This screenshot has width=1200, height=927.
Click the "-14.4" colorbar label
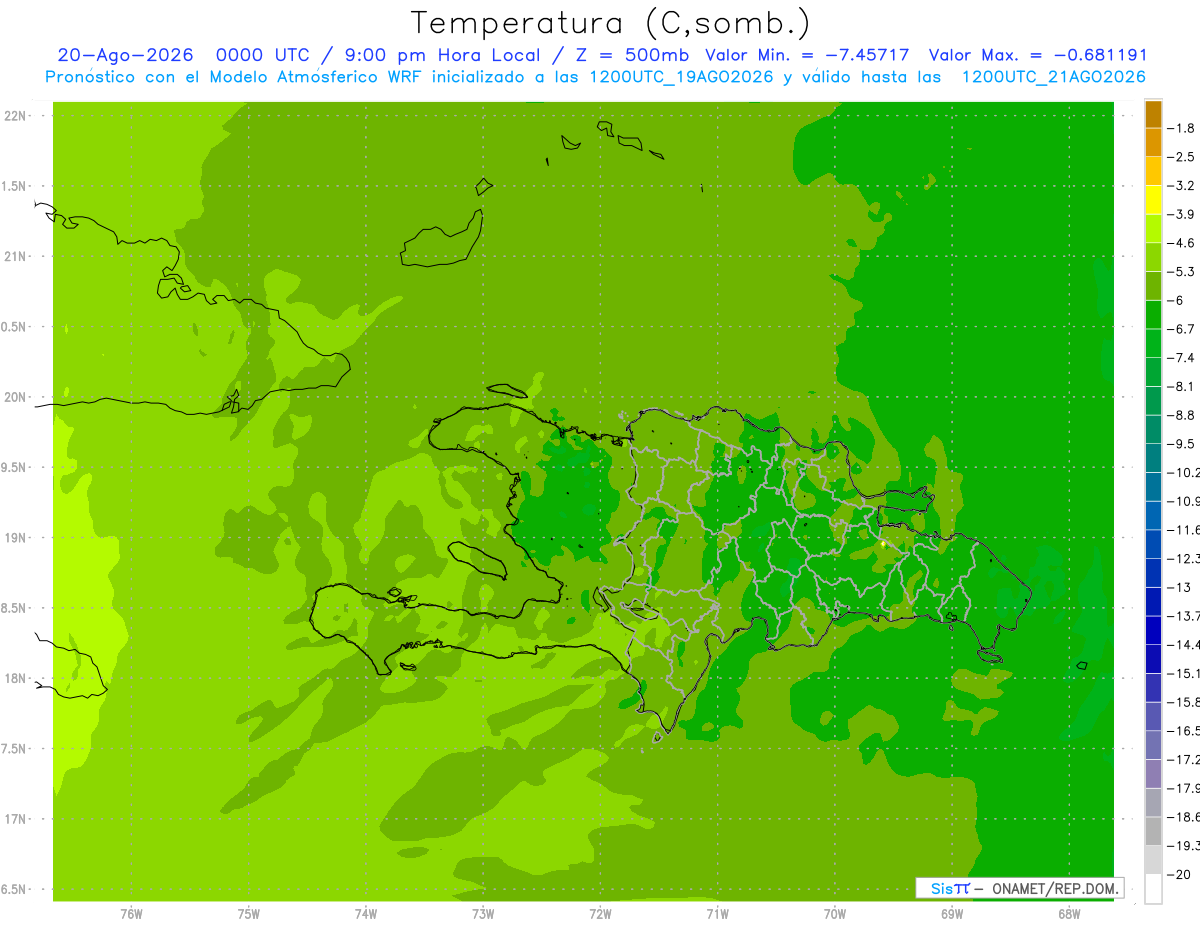point(1183,645)
